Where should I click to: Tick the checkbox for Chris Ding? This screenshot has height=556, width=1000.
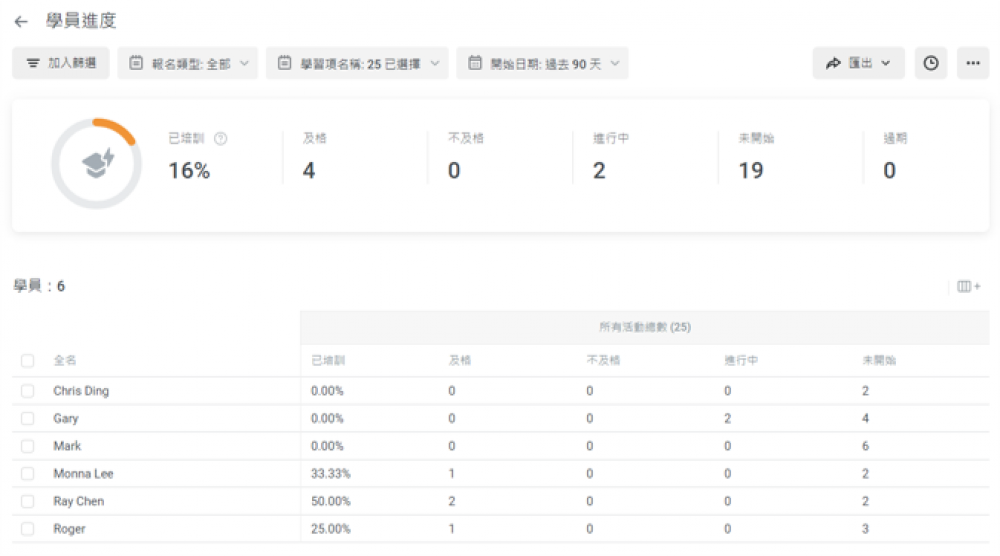click(x=28, y=391)
